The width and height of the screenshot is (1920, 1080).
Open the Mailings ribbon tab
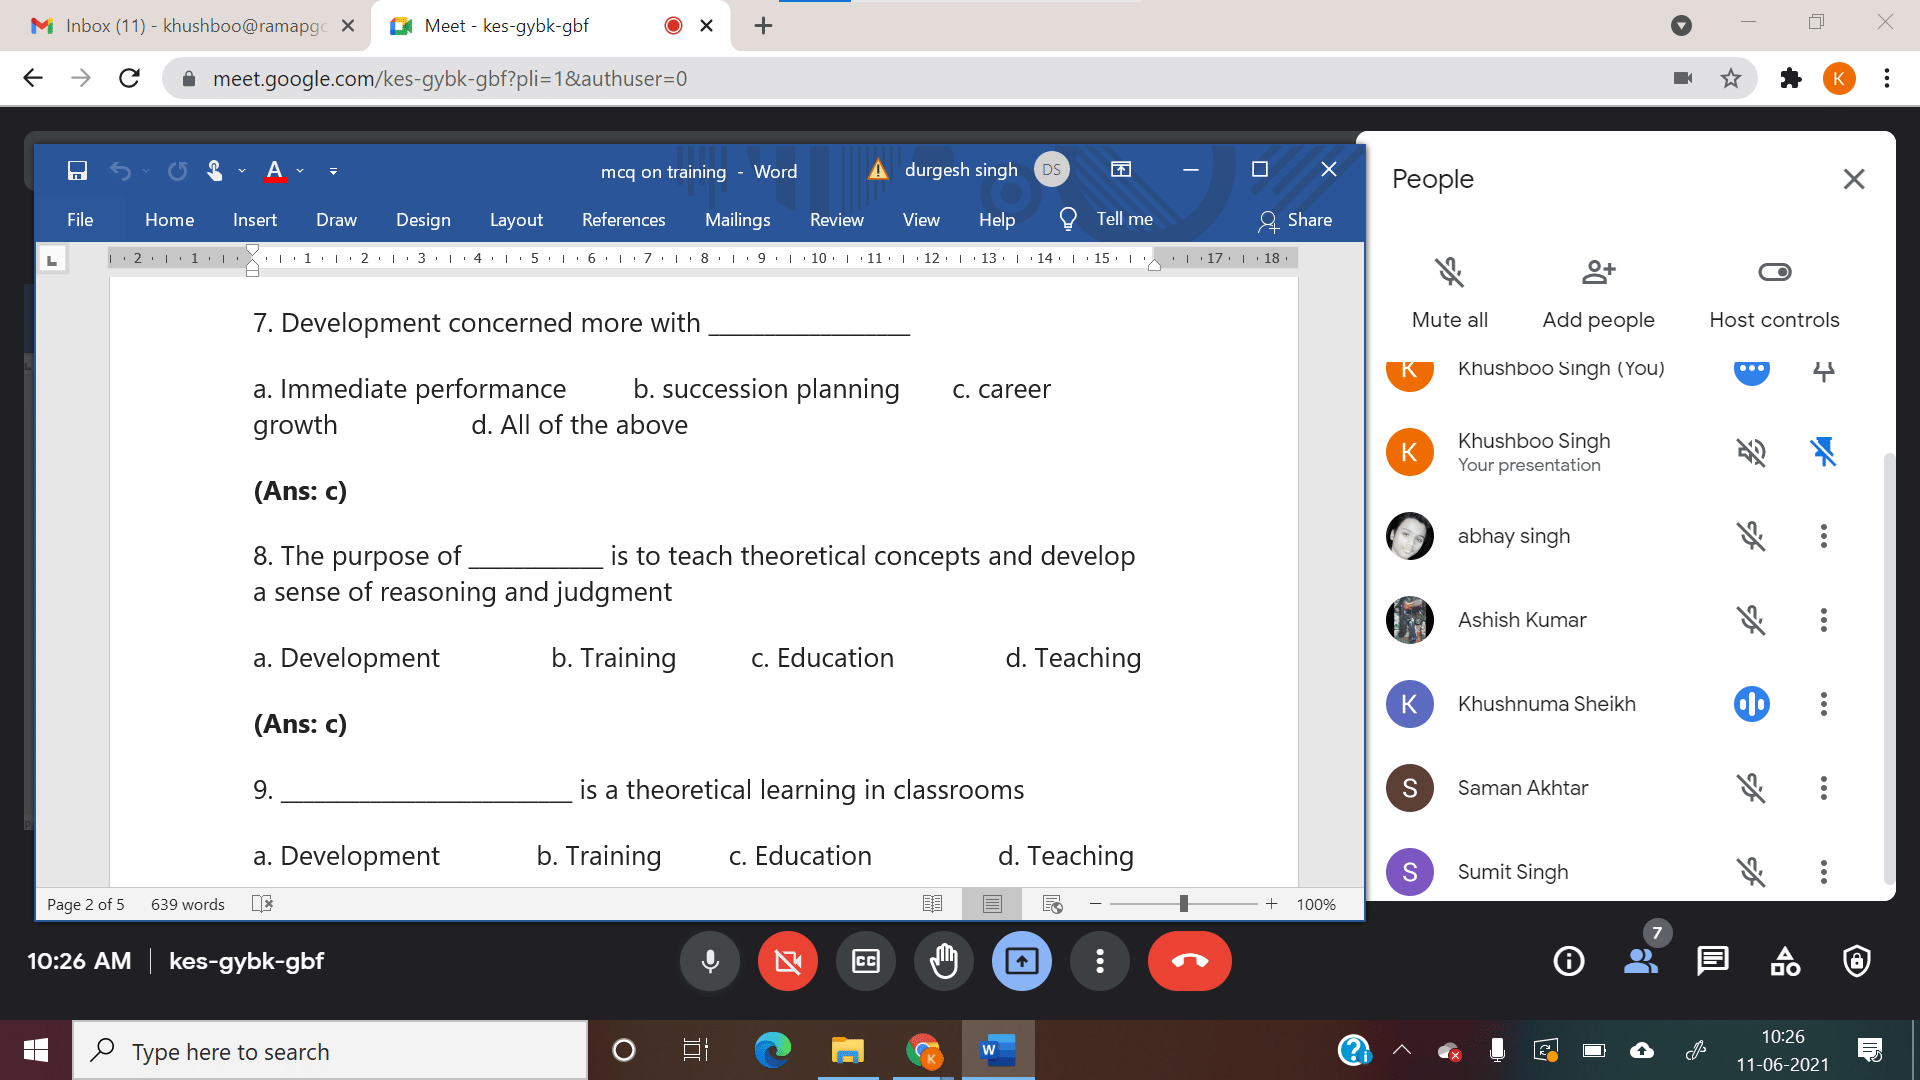[737, 220]
